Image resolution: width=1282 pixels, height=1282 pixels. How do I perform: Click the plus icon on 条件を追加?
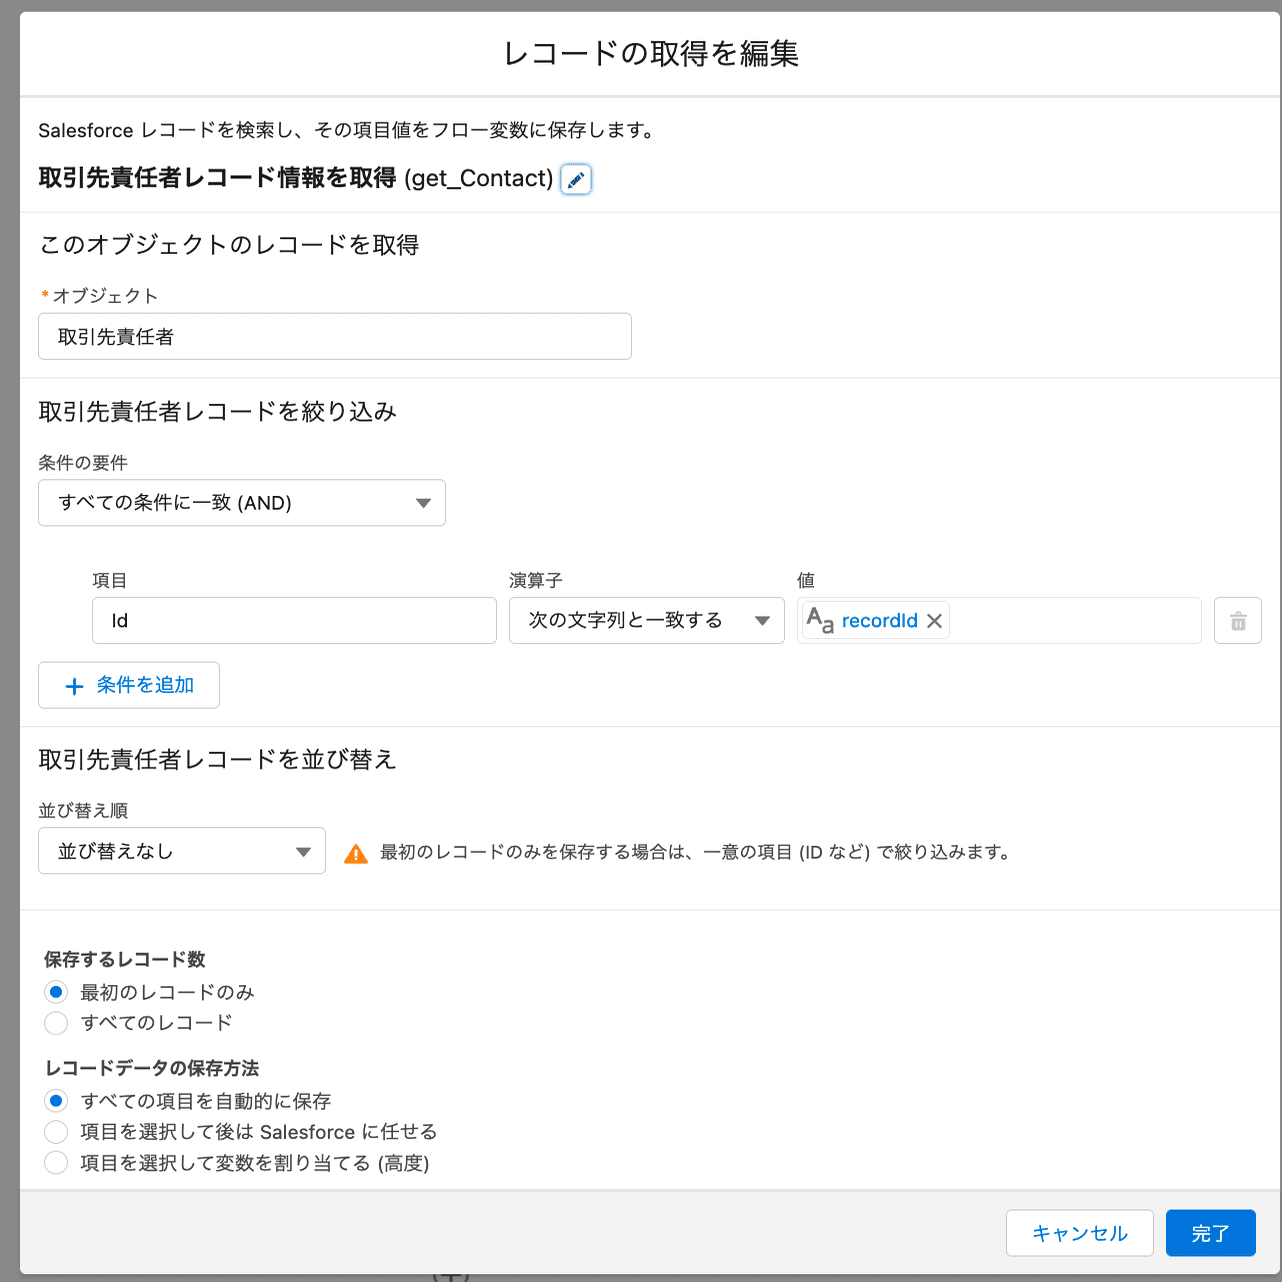74,685
